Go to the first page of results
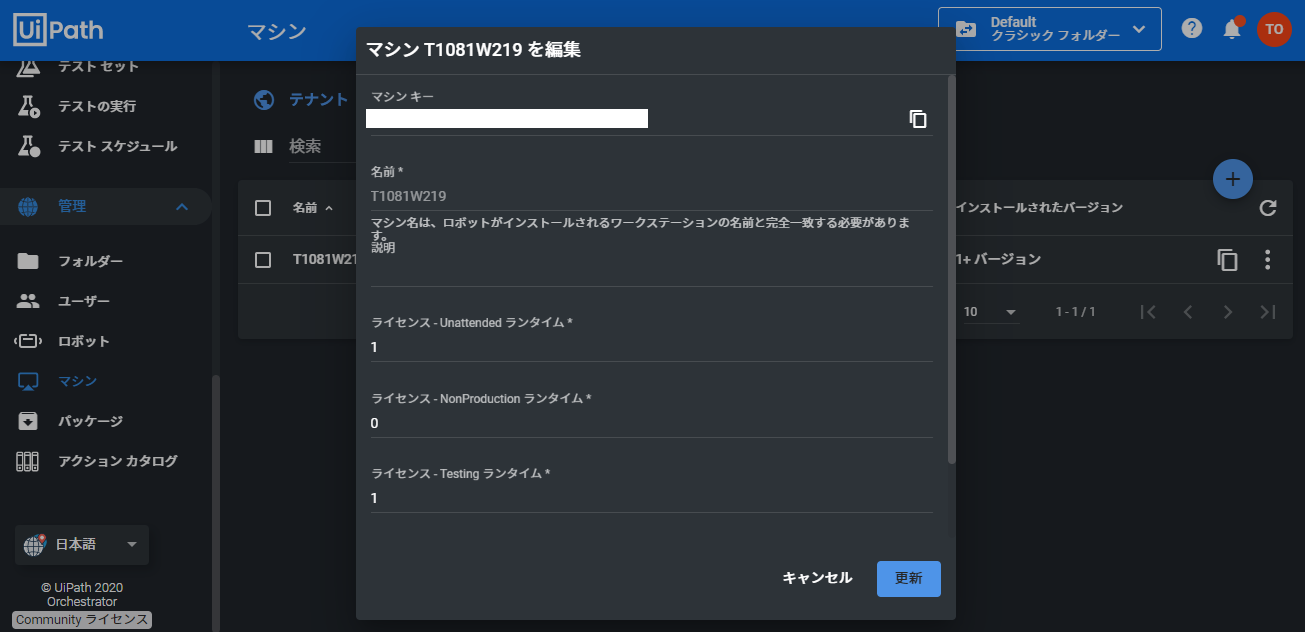Screen dimensions: 1305x632 pos(1148,312)
